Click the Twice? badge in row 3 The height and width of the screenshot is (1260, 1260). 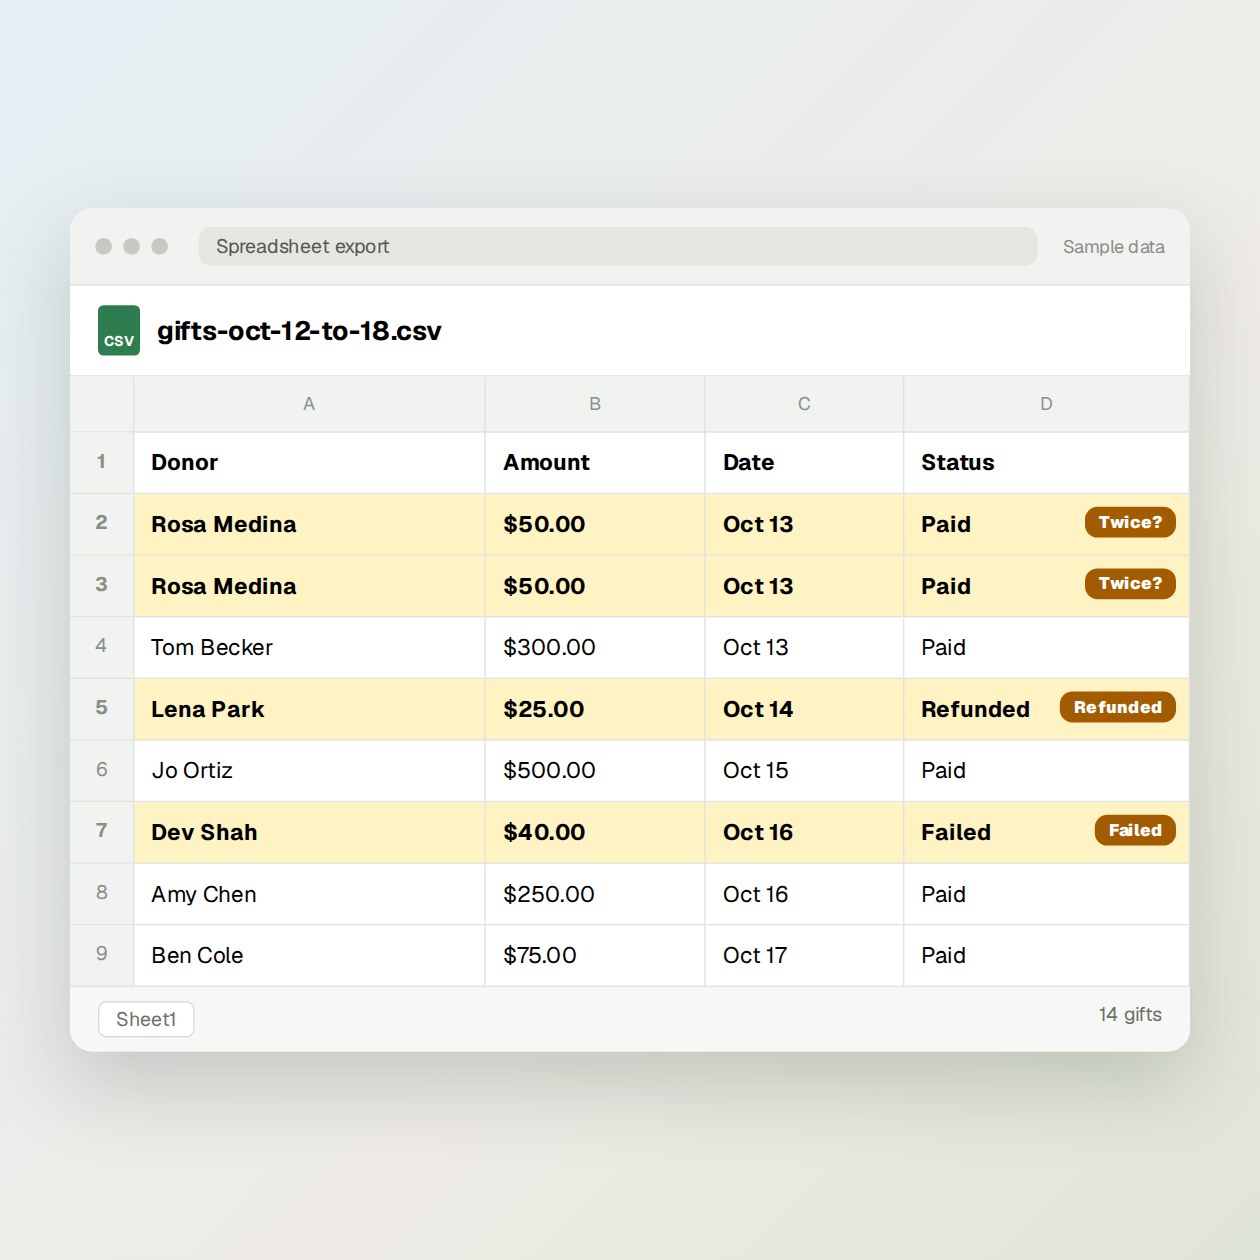pos(1130,583)
